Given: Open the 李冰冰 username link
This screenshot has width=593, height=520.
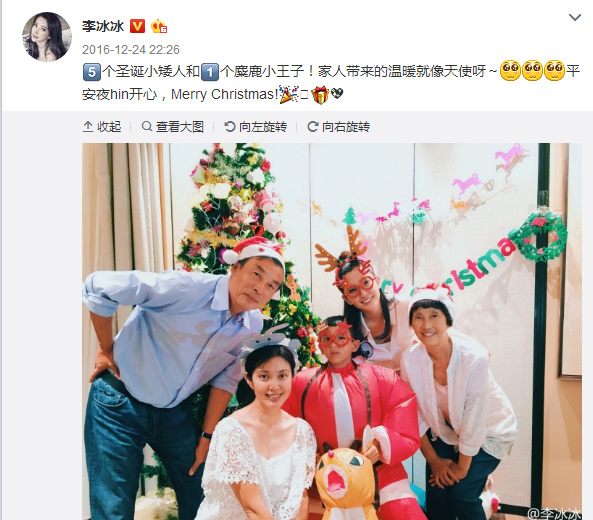Looking at the screenshot, I should click(x=103, y=26).
